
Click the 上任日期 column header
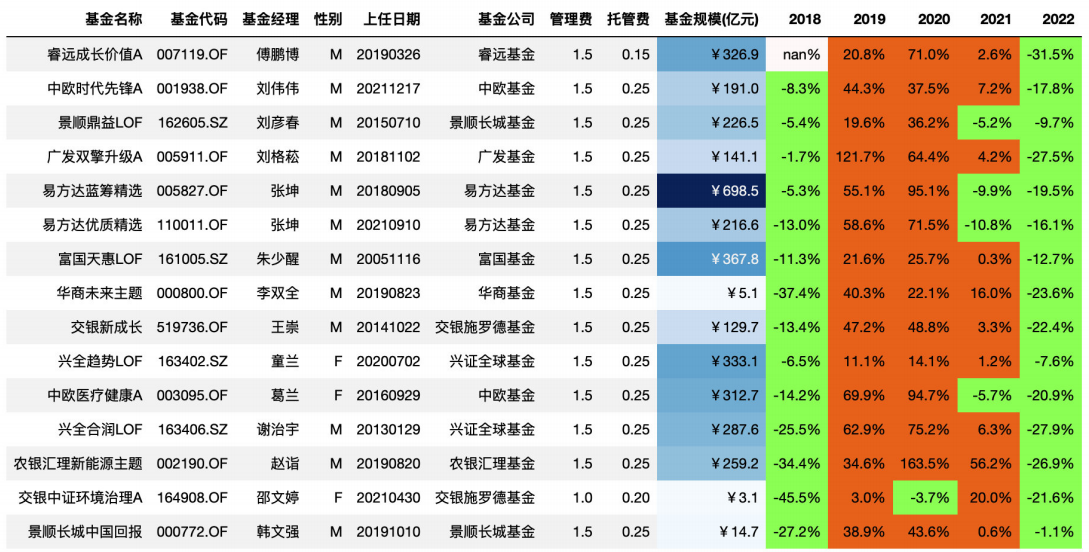392,19
